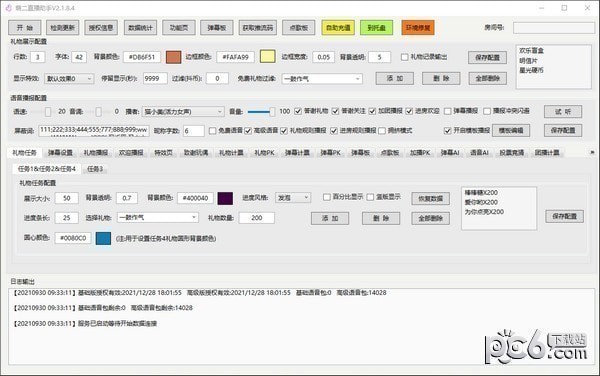The height and width of the screenshot is (376, 600).
Task: Open the voice announcer dropdown 猫小美
Action: click(x=183, y=112)
